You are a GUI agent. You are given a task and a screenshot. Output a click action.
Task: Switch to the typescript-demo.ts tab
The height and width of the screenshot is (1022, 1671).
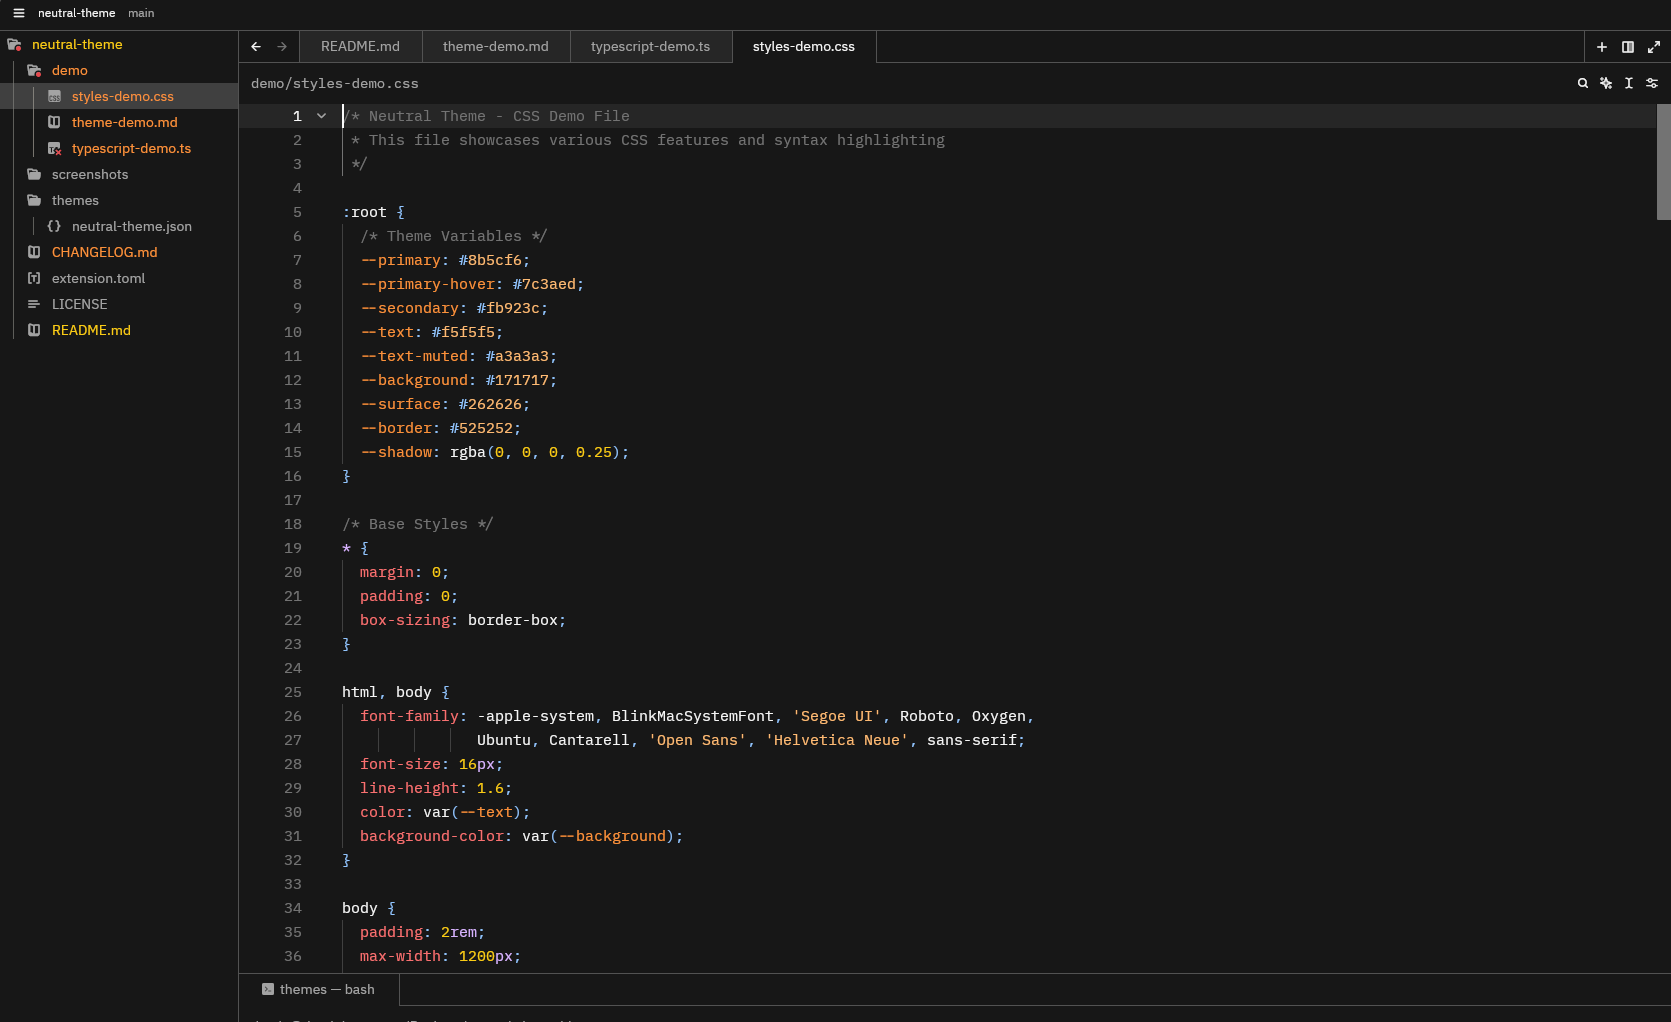click(651, 46)
